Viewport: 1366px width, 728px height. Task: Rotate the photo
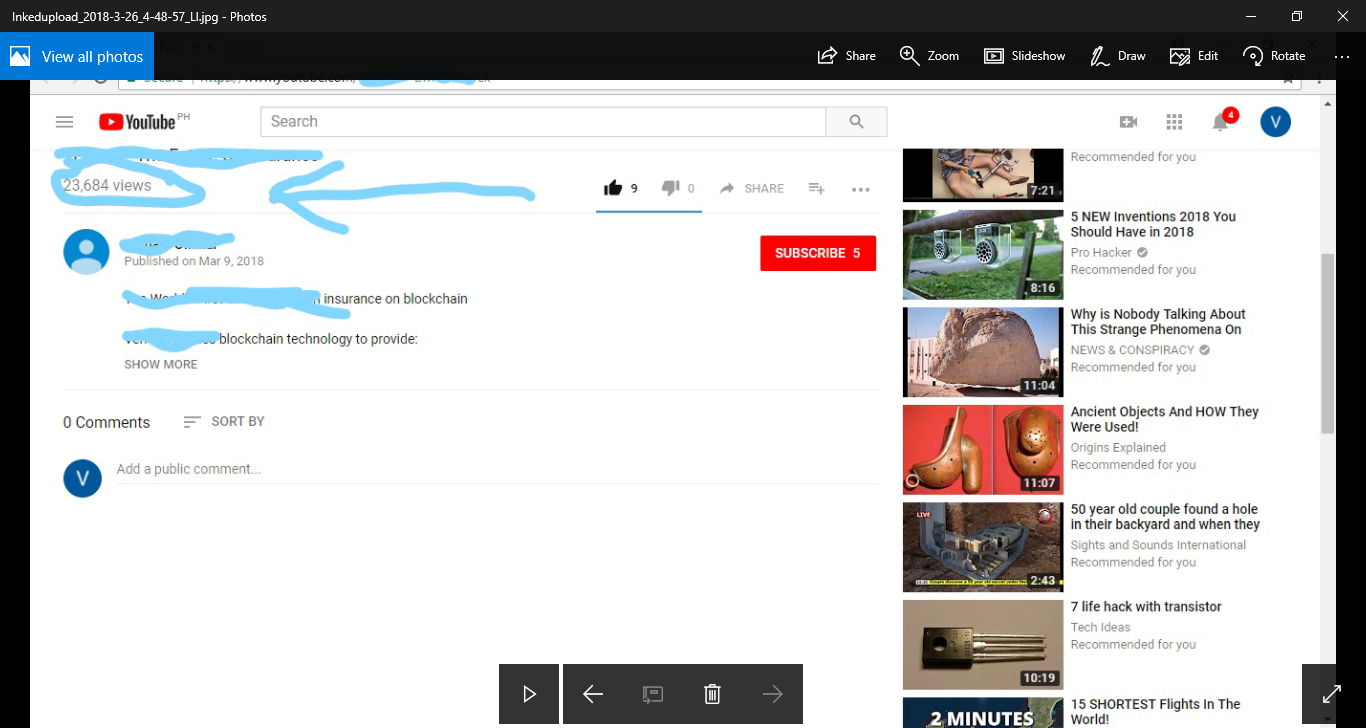tap(1274, 56)
